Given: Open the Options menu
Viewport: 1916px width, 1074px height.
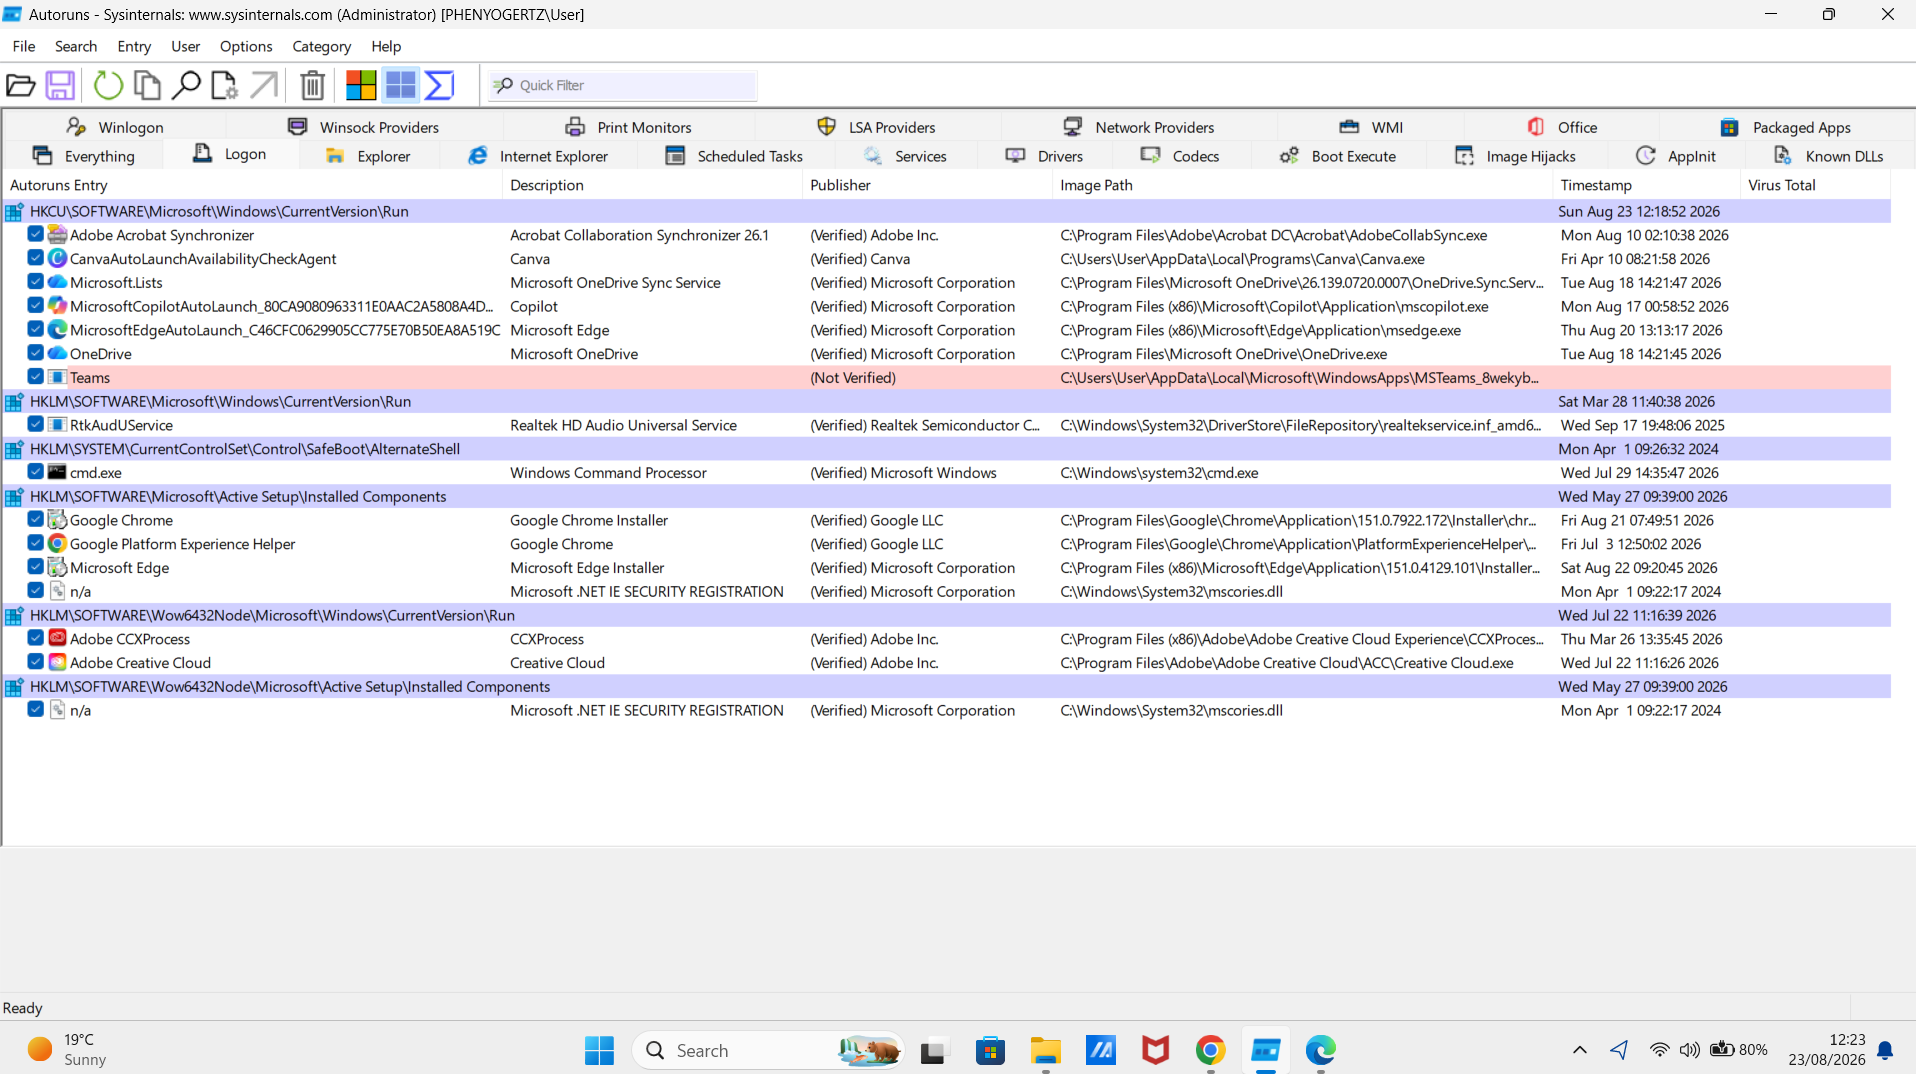Looking at the screenshot, I should 246,46.
